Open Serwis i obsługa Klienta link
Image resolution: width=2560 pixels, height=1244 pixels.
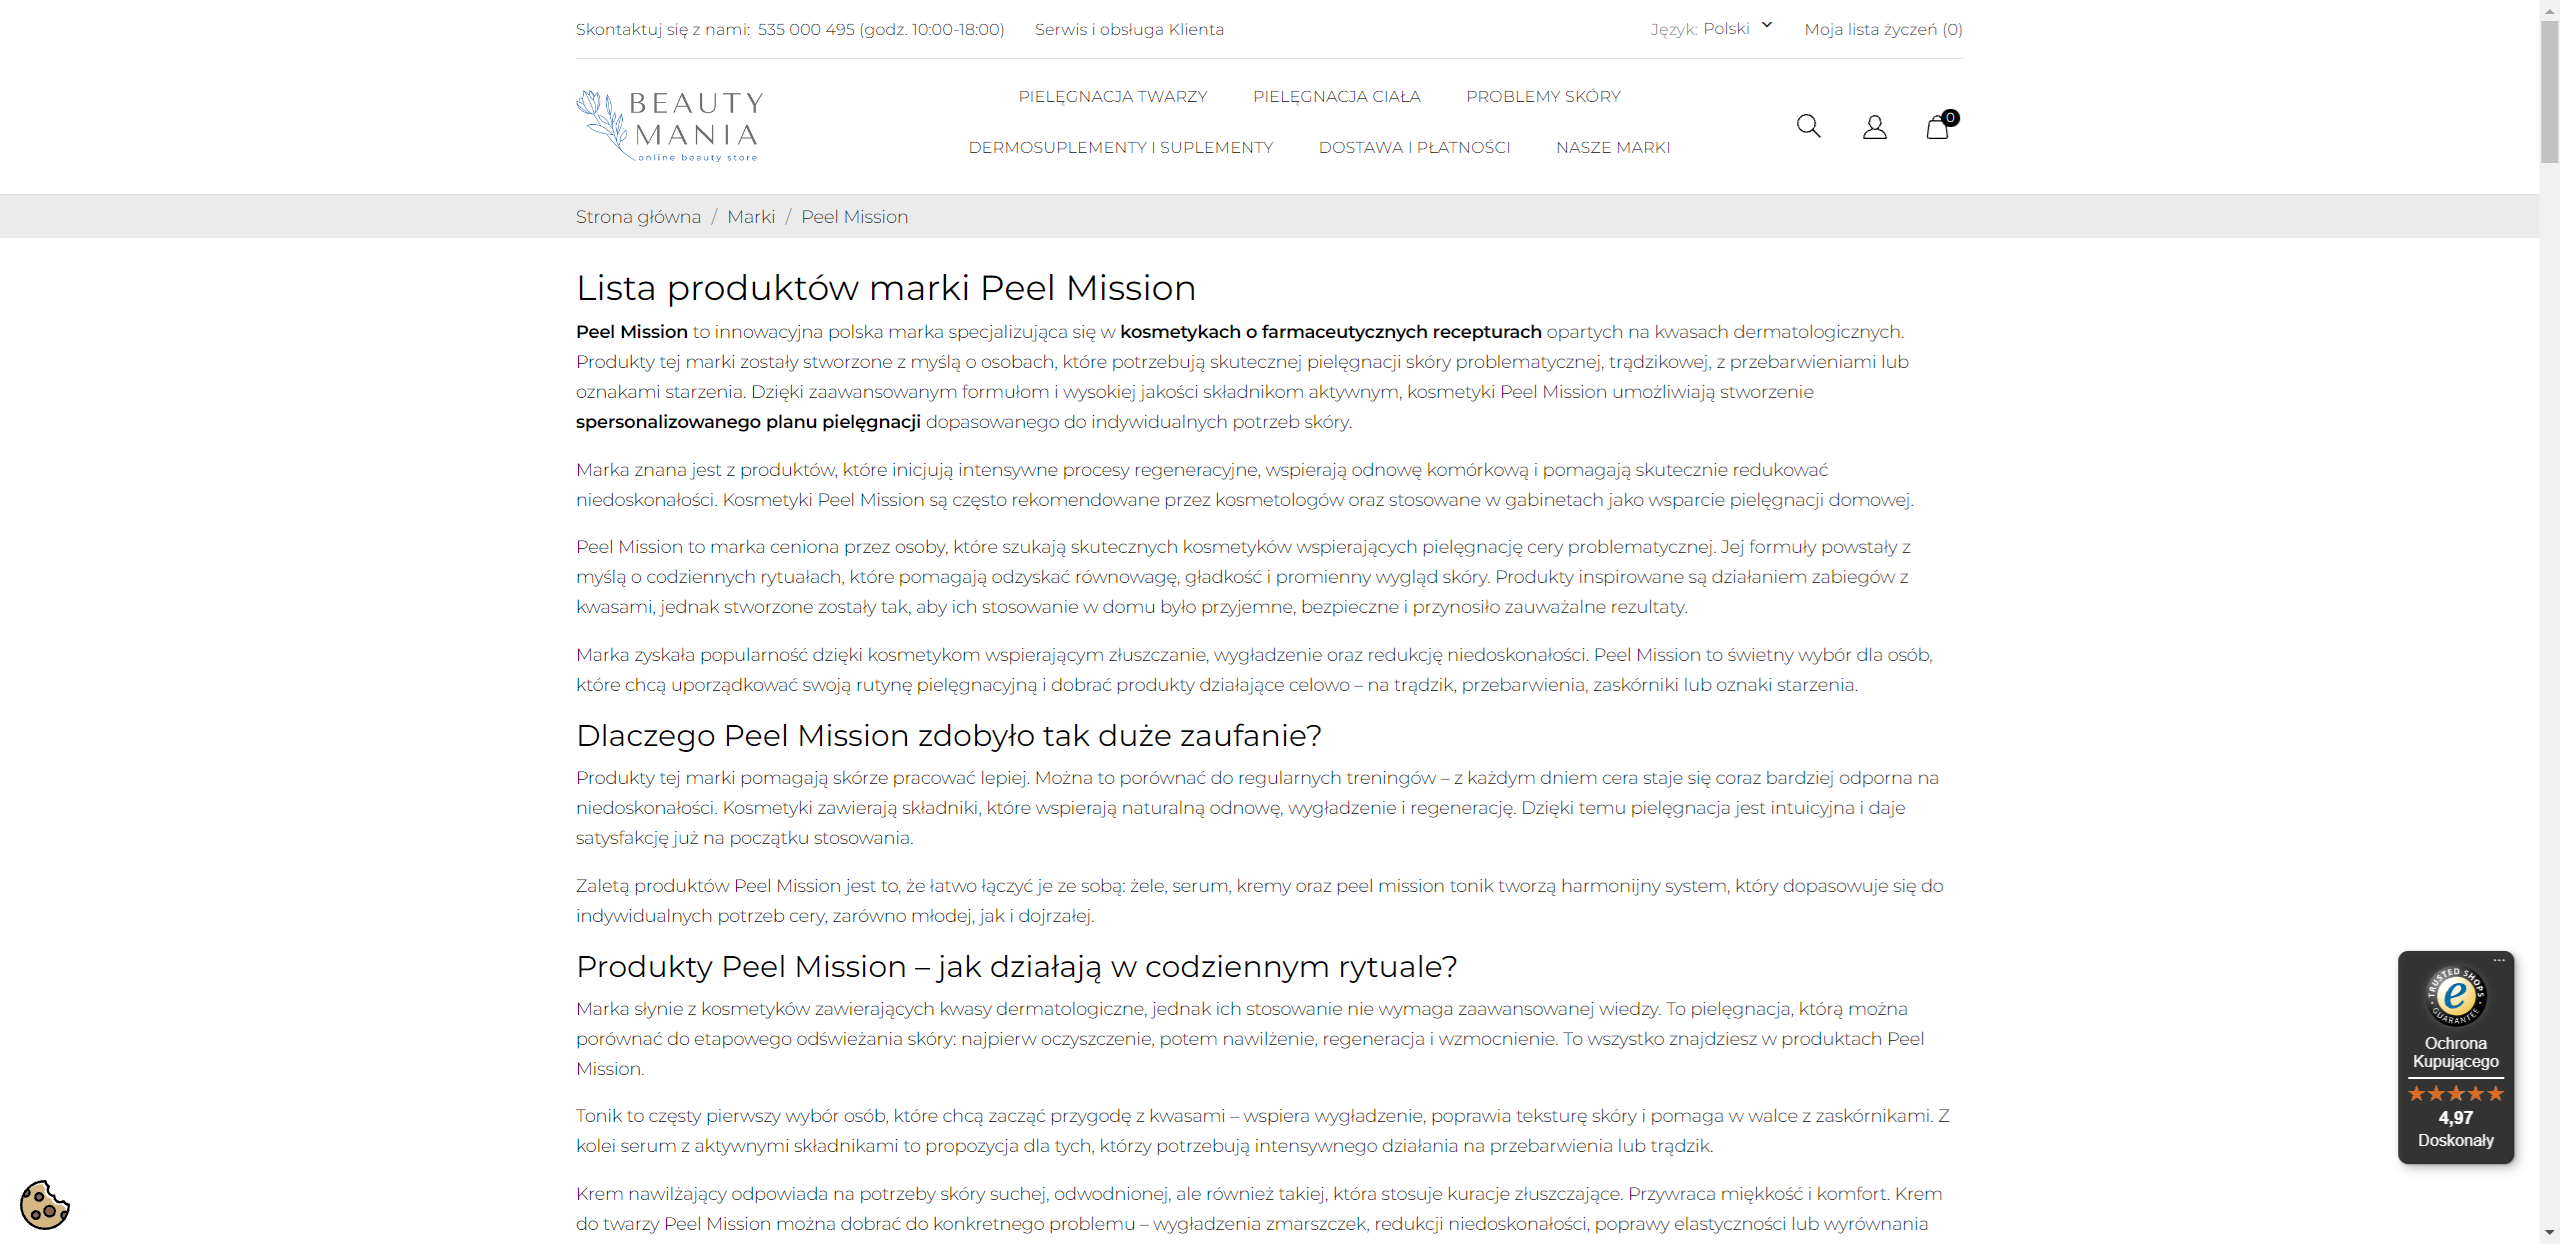tap(1129, 29)
